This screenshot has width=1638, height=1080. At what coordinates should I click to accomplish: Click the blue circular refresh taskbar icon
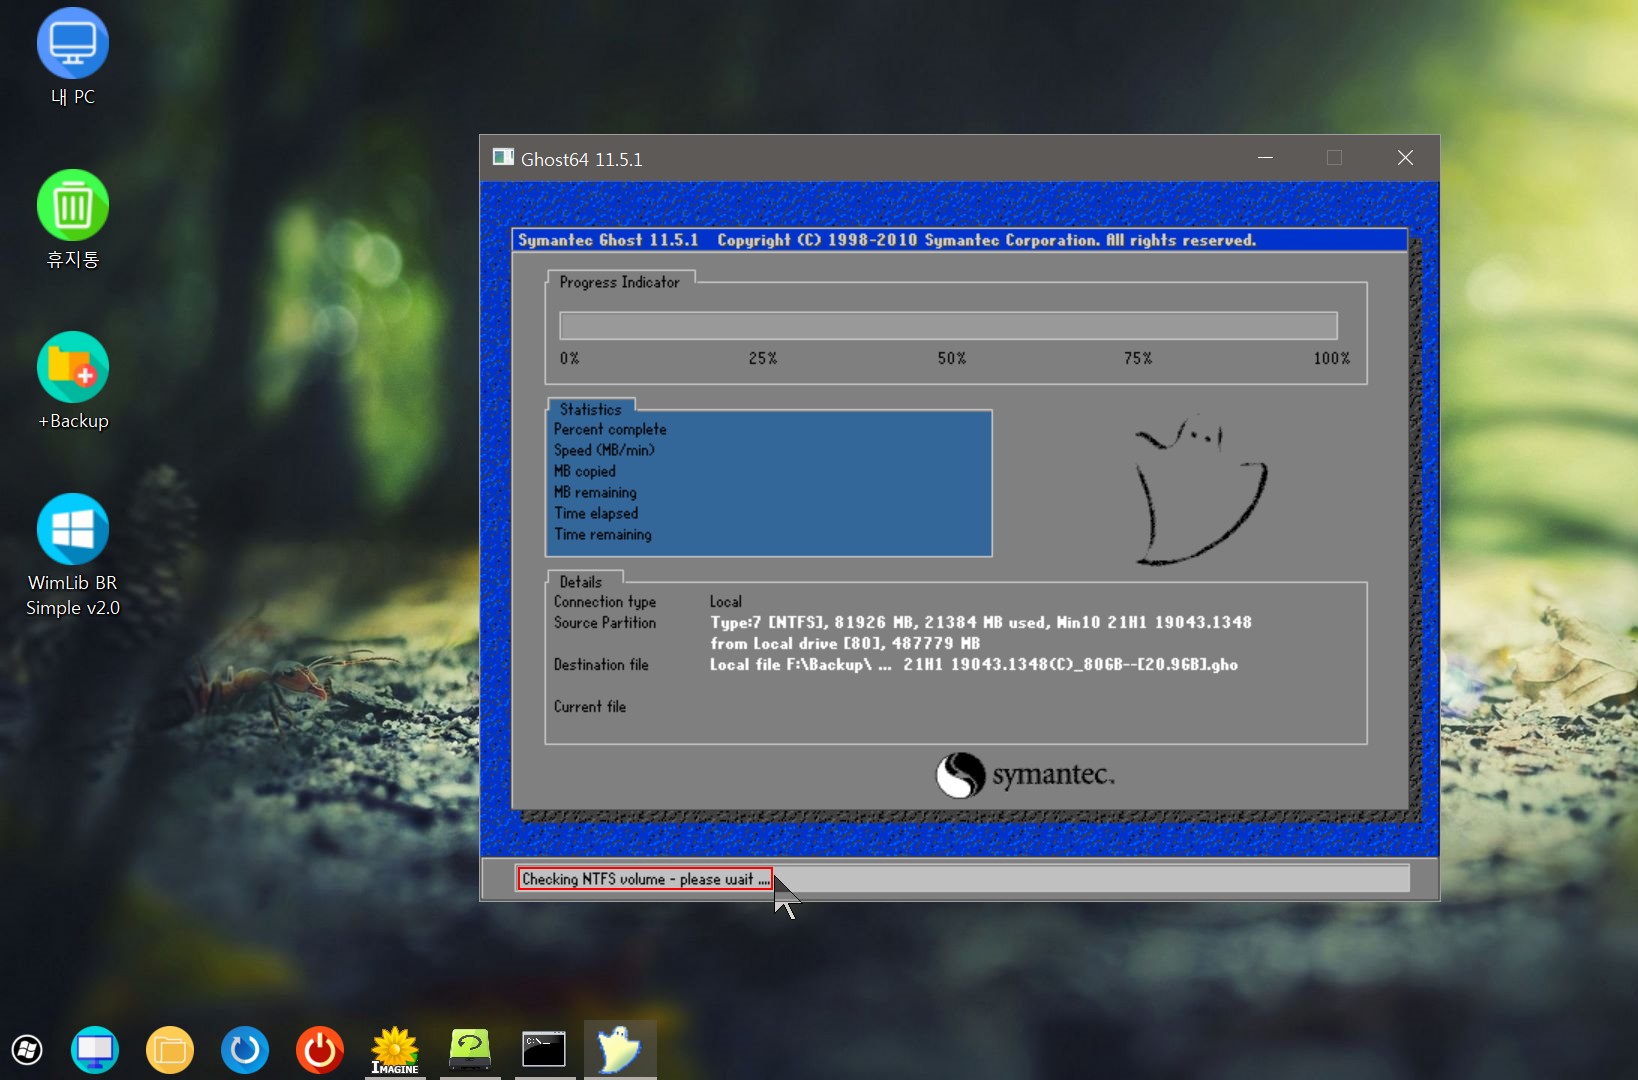click(x=245, y=1050)
